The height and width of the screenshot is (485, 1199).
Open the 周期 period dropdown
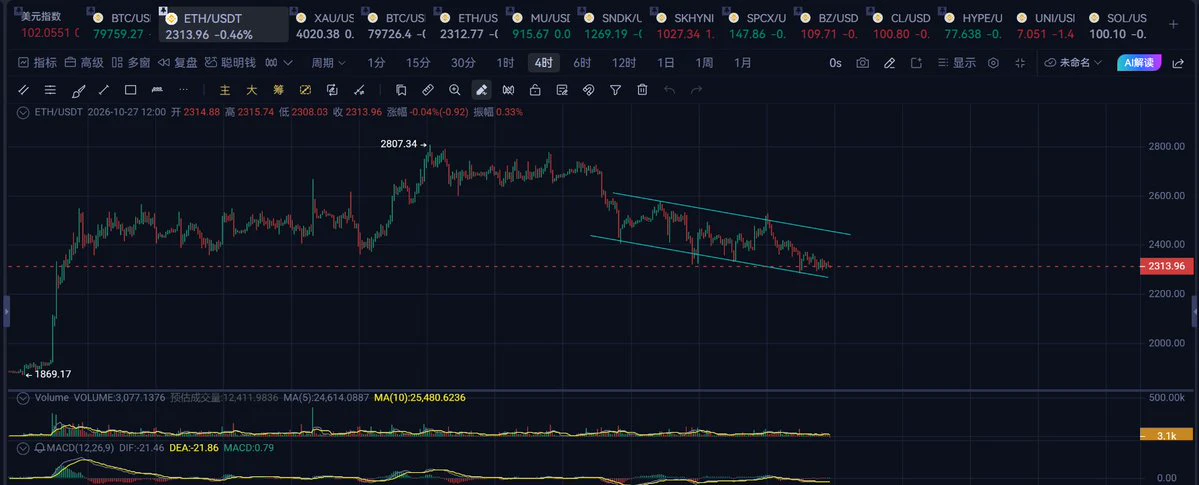point(328,63)
